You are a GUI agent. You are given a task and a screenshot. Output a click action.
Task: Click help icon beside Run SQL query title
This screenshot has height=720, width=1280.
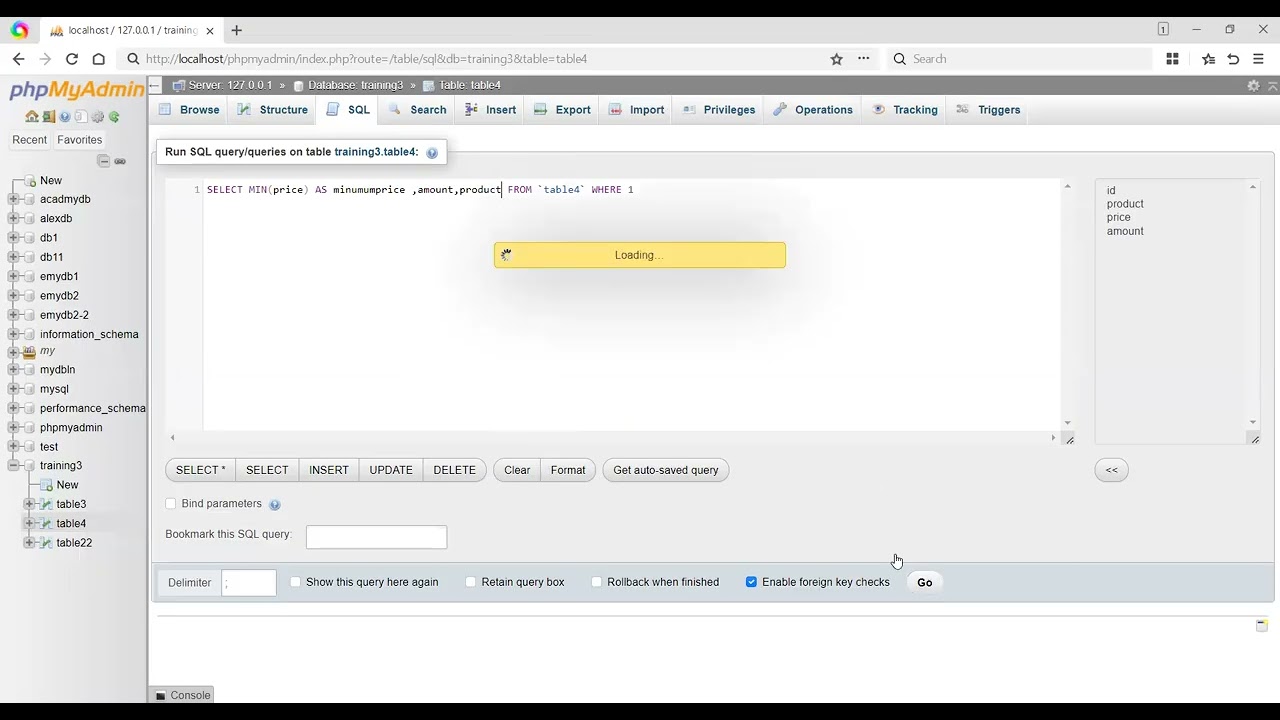point(432,153)
